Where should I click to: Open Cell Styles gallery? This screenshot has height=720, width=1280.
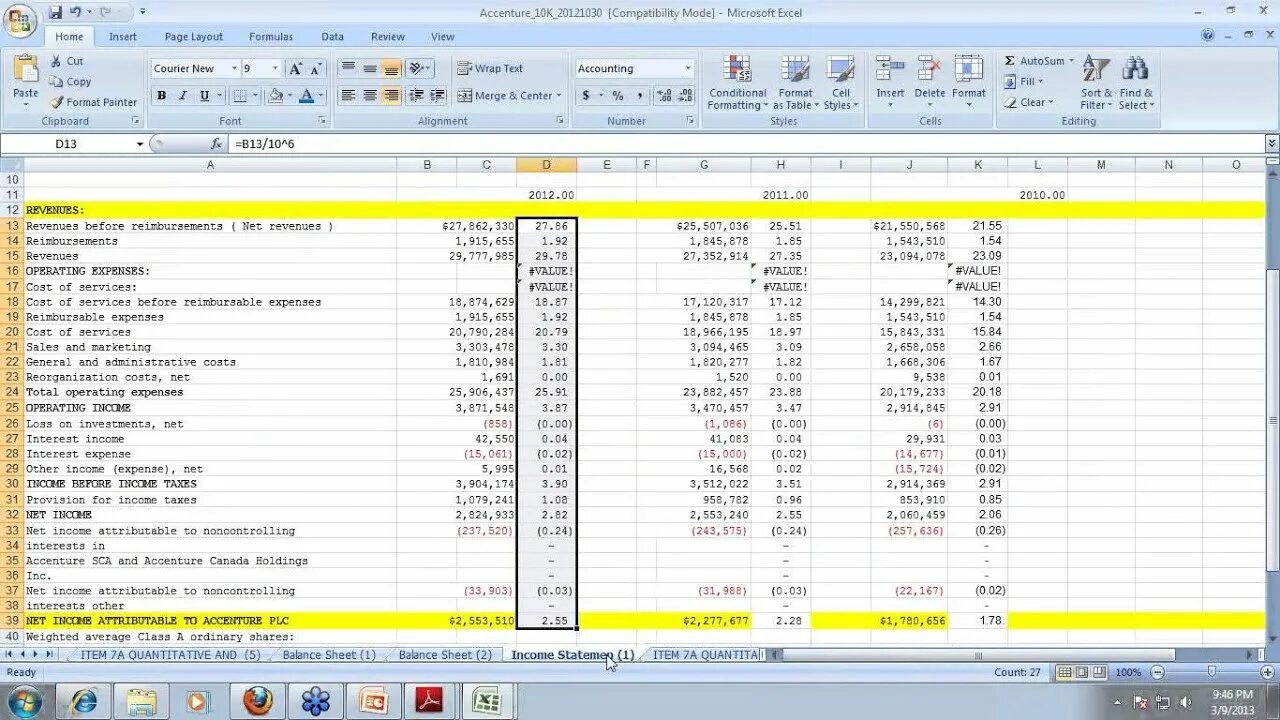pos(841,82)
